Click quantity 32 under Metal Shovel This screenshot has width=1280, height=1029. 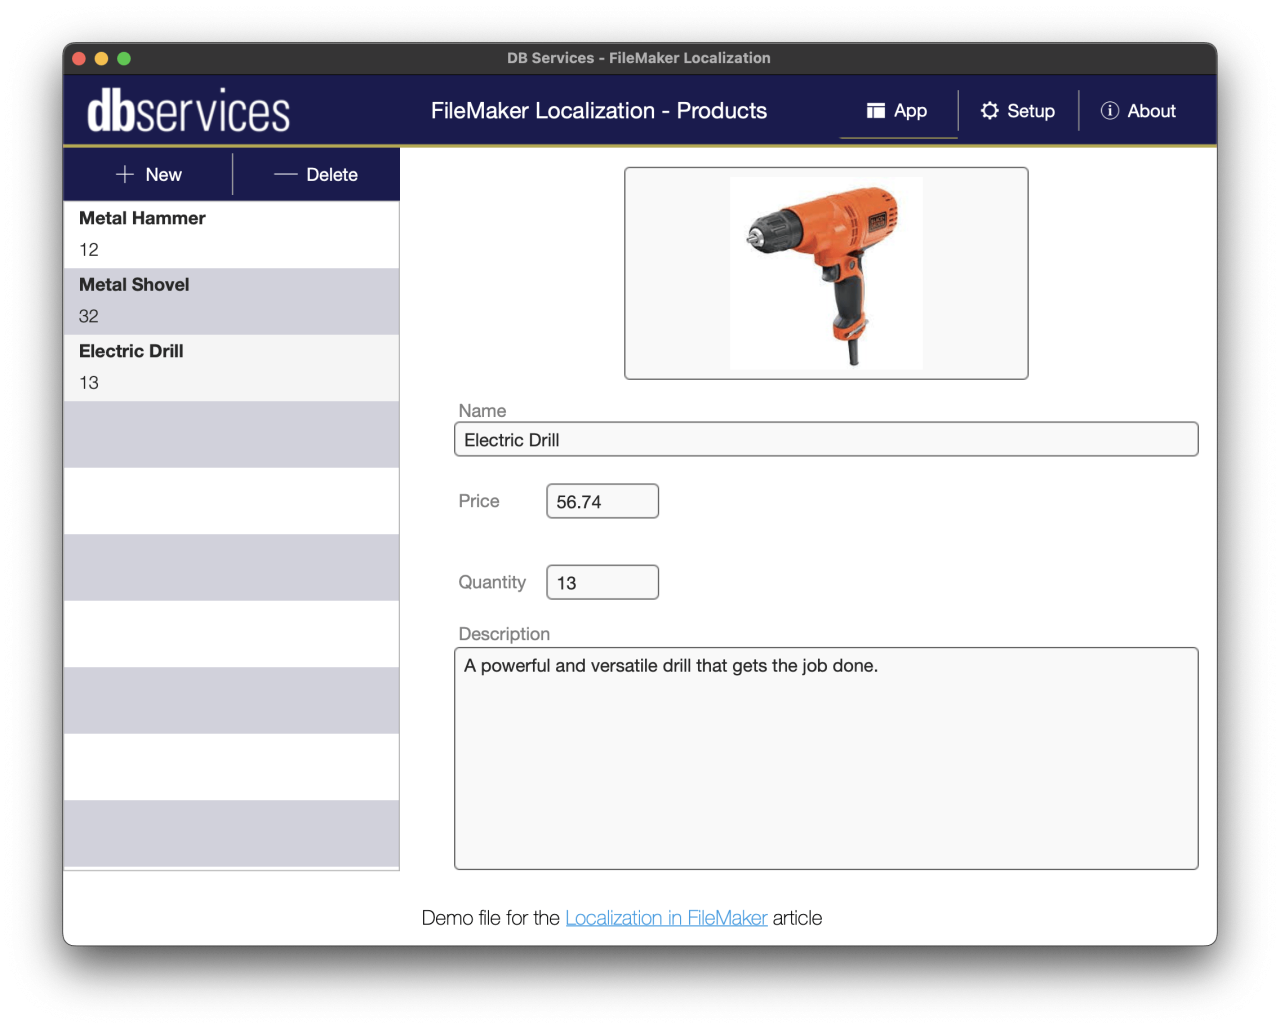(89, 316)
